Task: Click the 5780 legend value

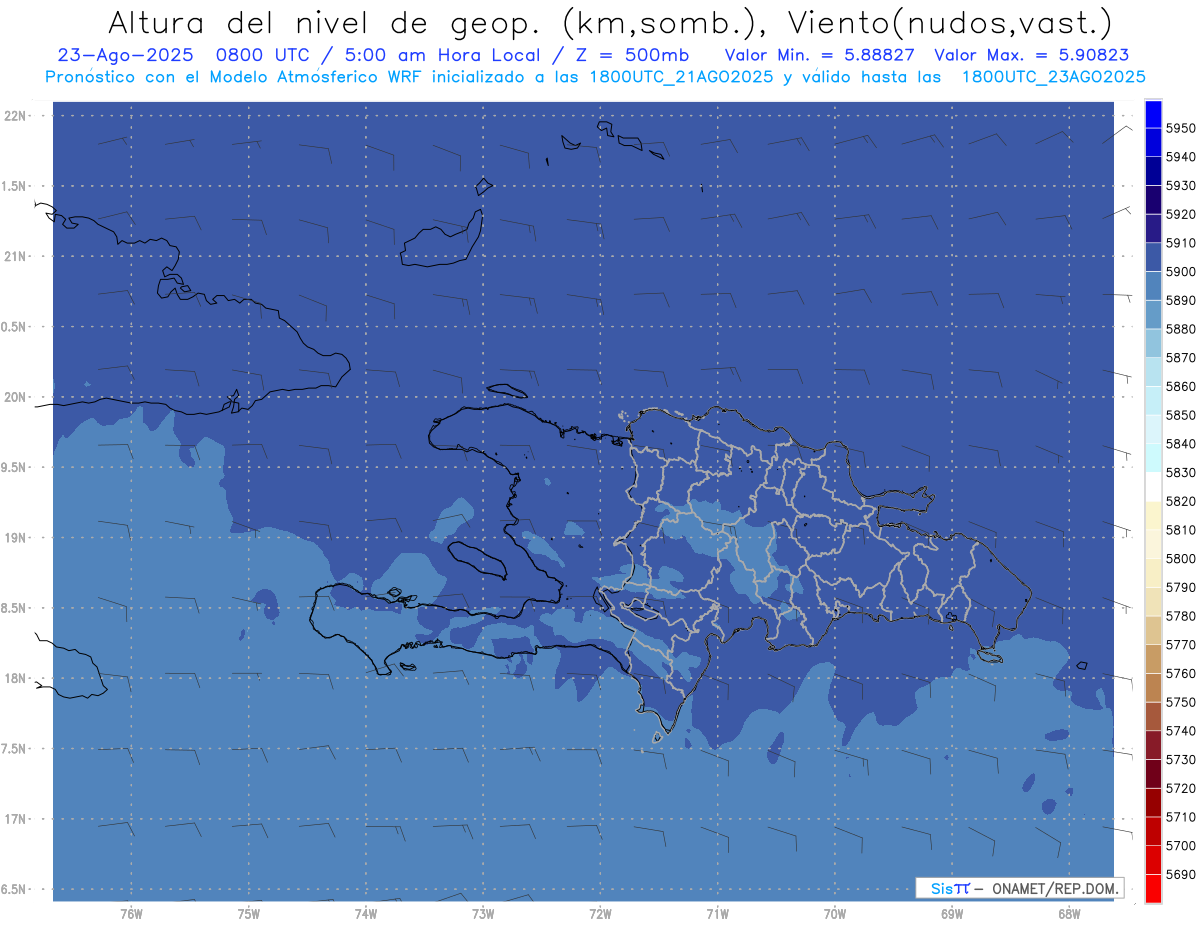Action: (1180, 616)
